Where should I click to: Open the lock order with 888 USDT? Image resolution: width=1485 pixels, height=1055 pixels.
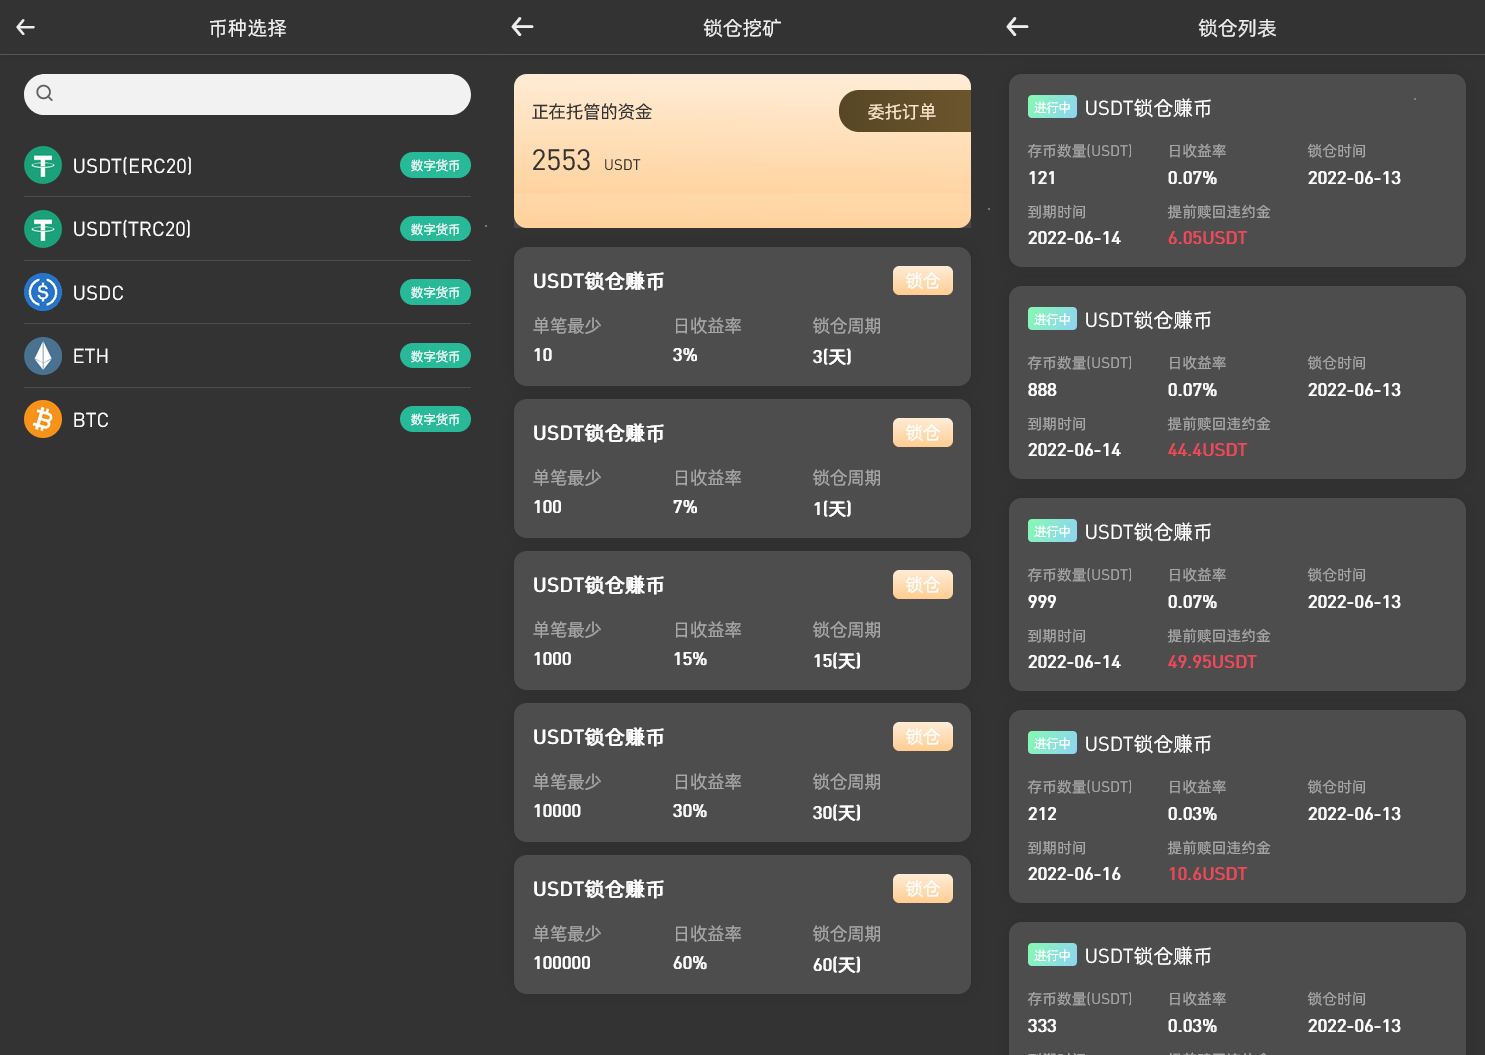(x=1237, y=382)
